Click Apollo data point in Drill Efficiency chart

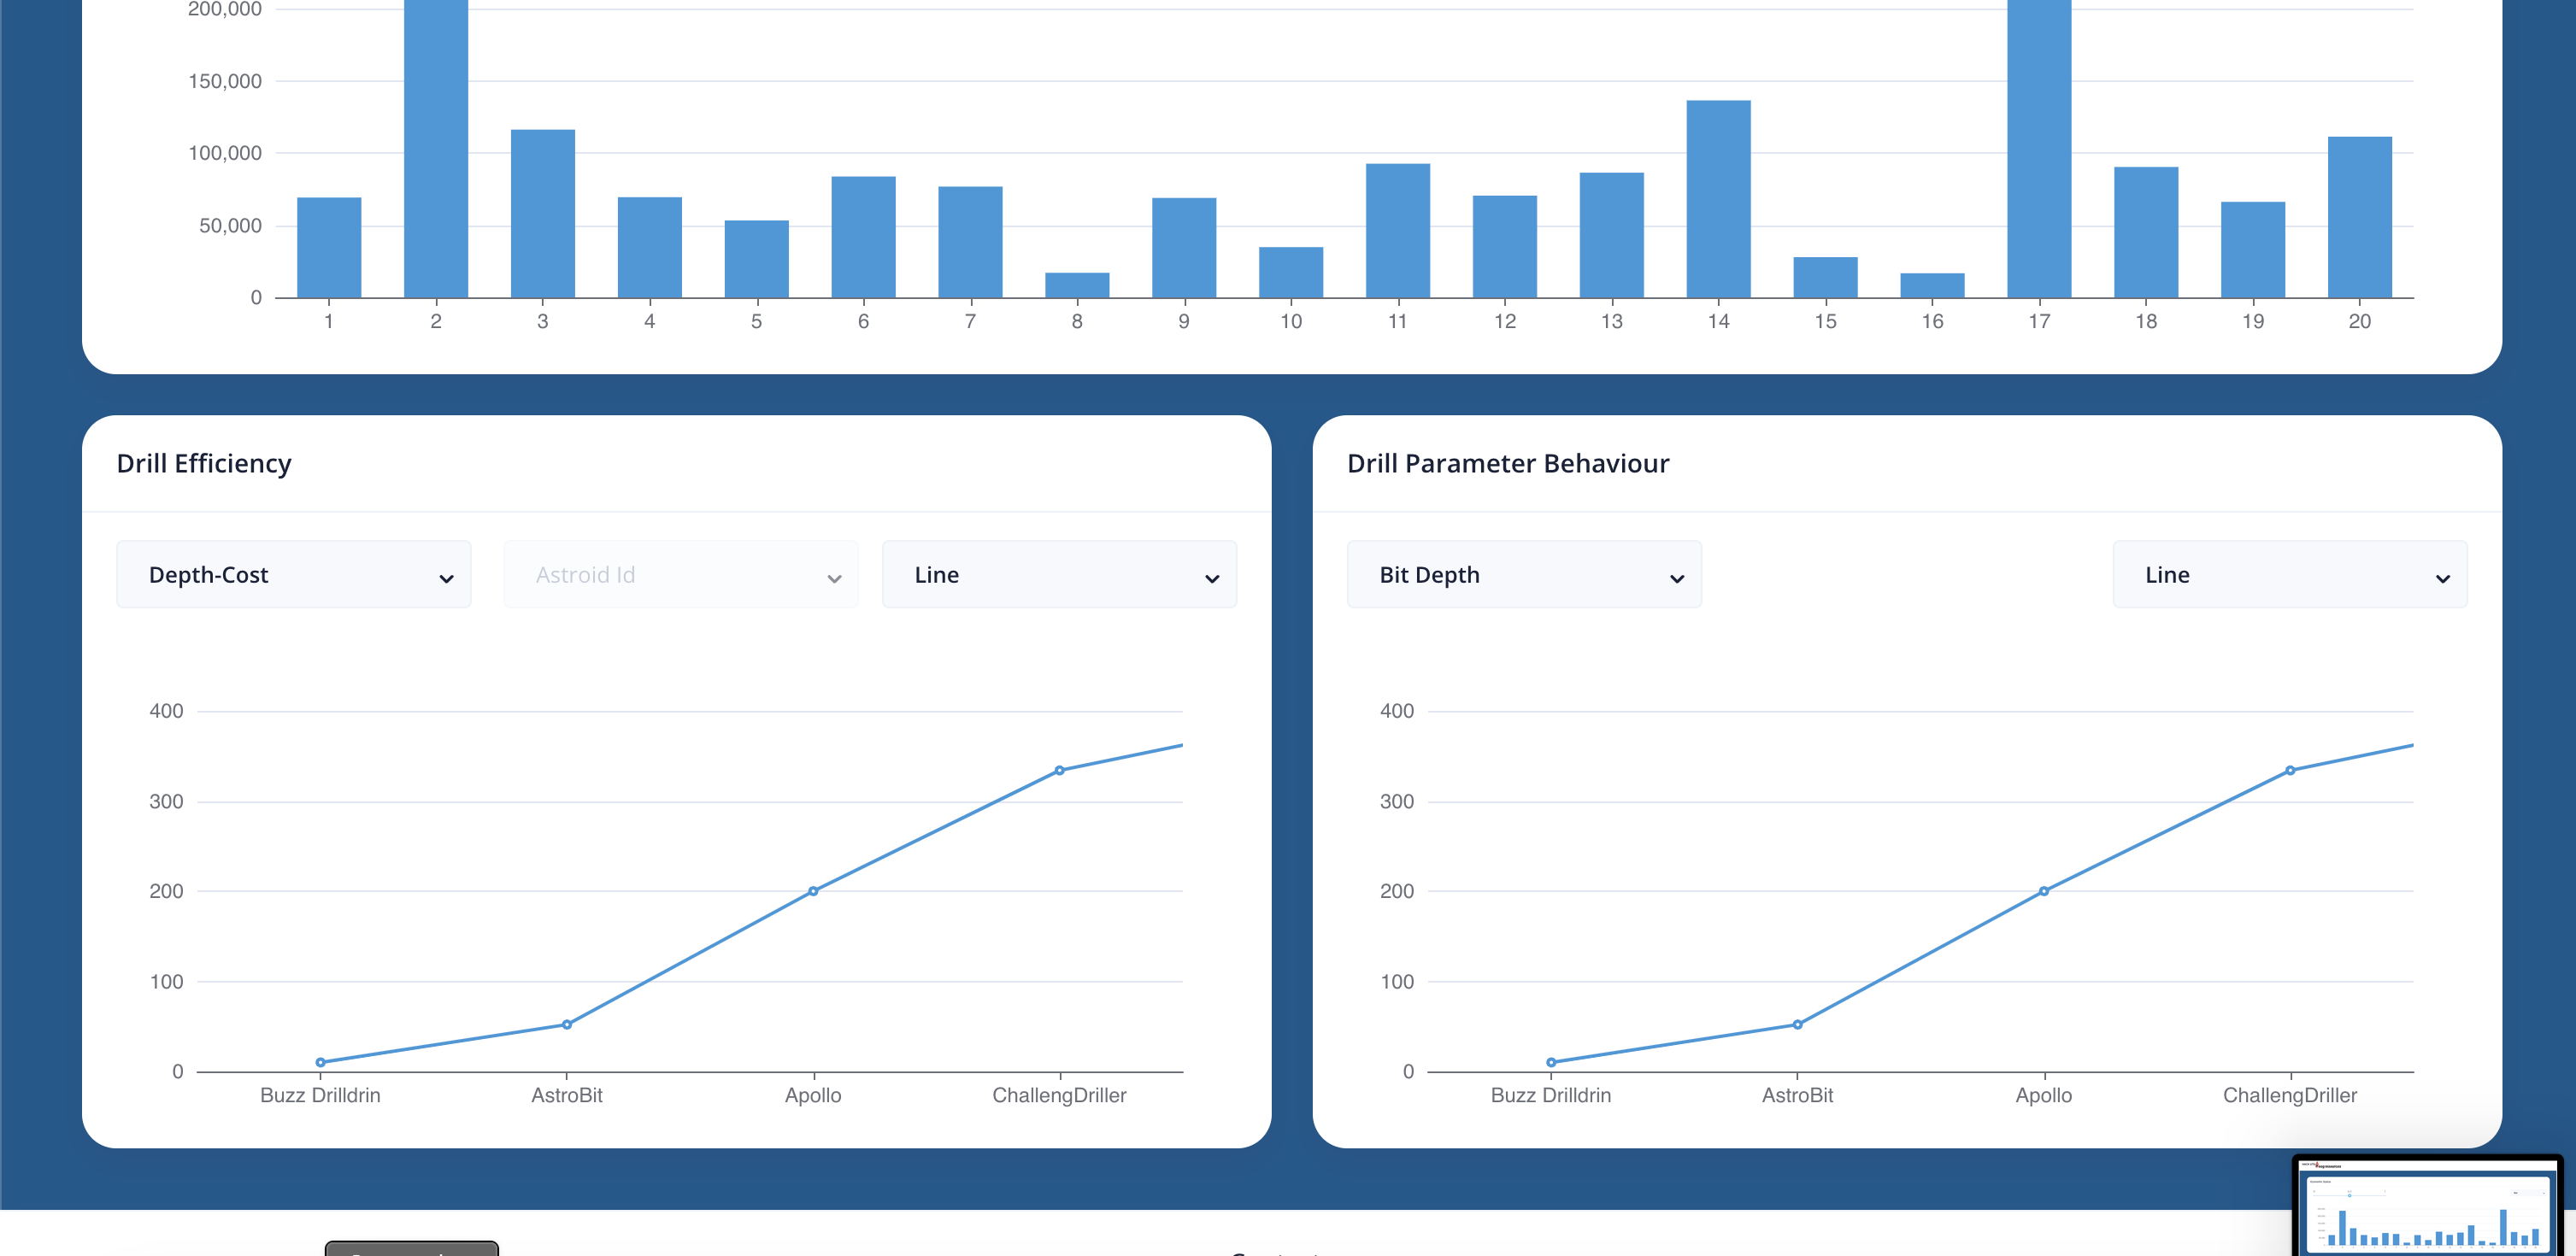pos(813,891)
